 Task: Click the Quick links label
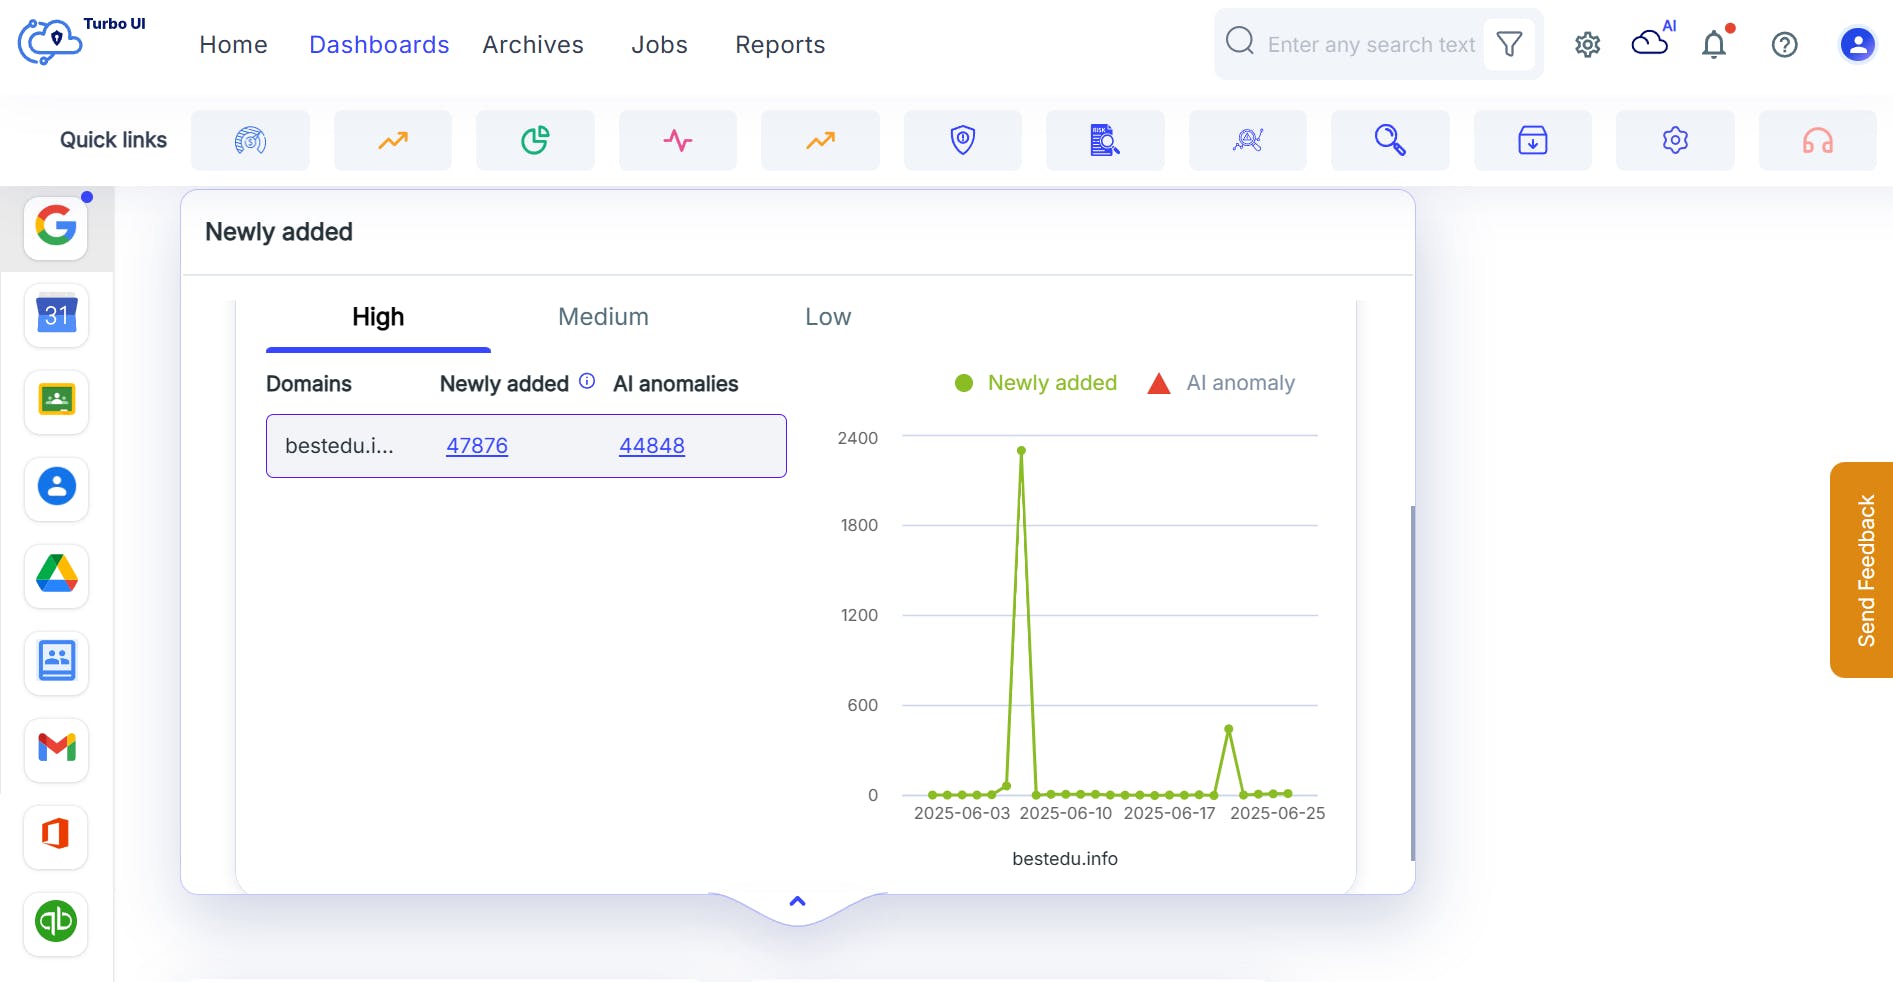[113, 140]
